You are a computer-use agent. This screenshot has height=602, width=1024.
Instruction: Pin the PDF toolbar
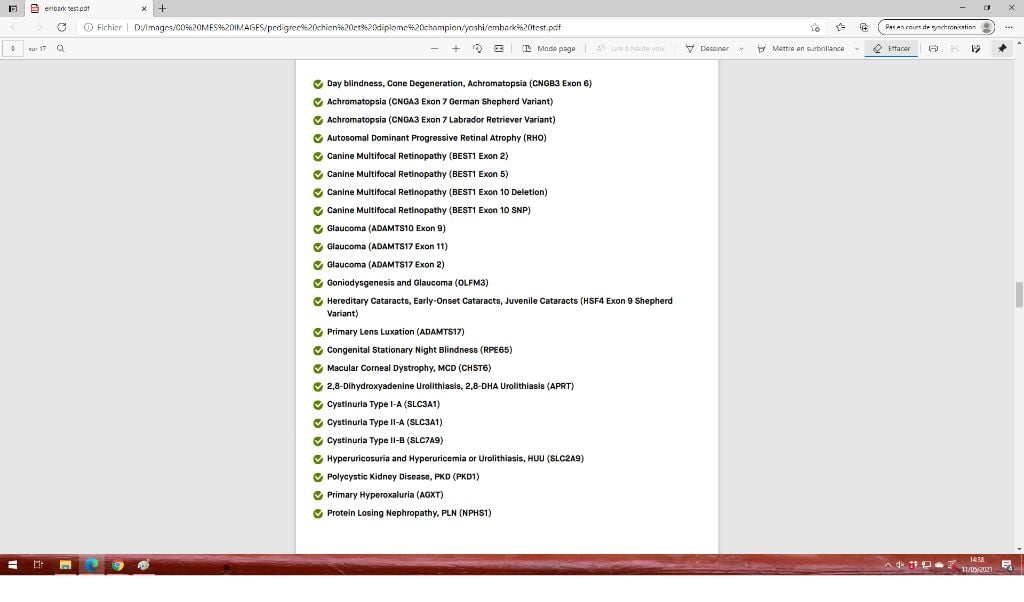click(1002, 48)
